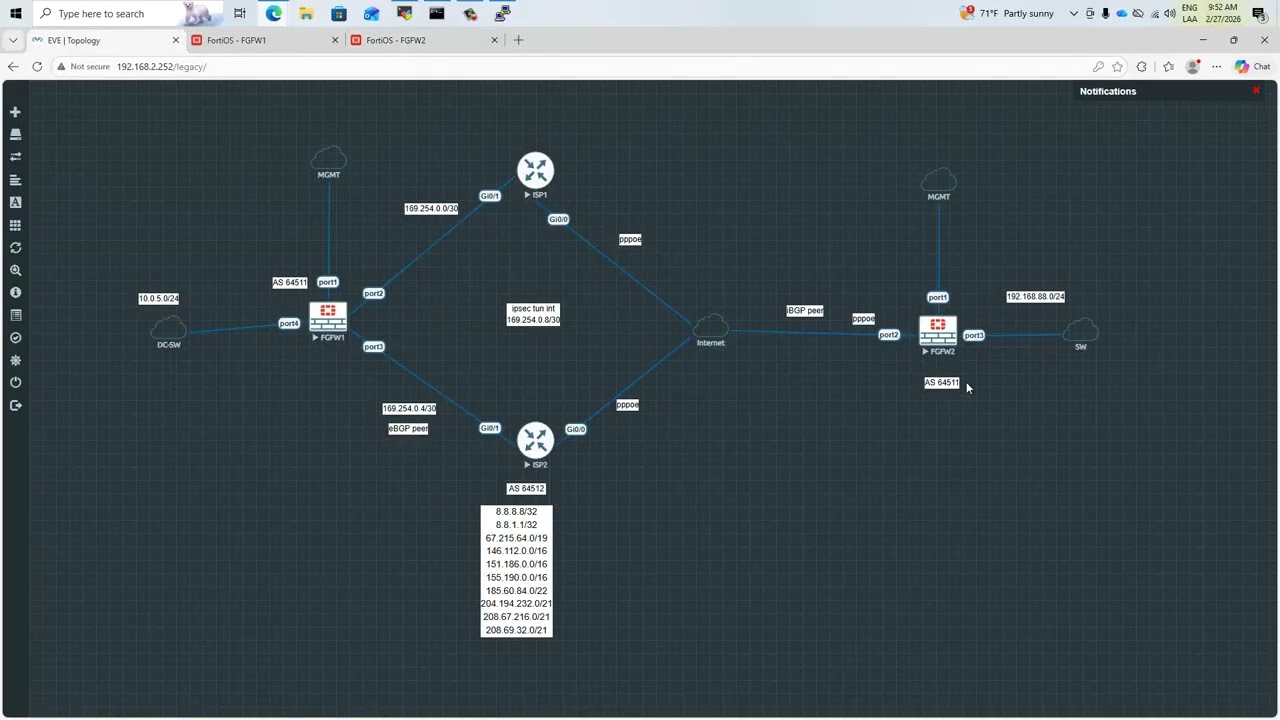1280x720 pixels.
Task: Select the MGMT cloud above FGFW2
Action: (x=938, y=180)
